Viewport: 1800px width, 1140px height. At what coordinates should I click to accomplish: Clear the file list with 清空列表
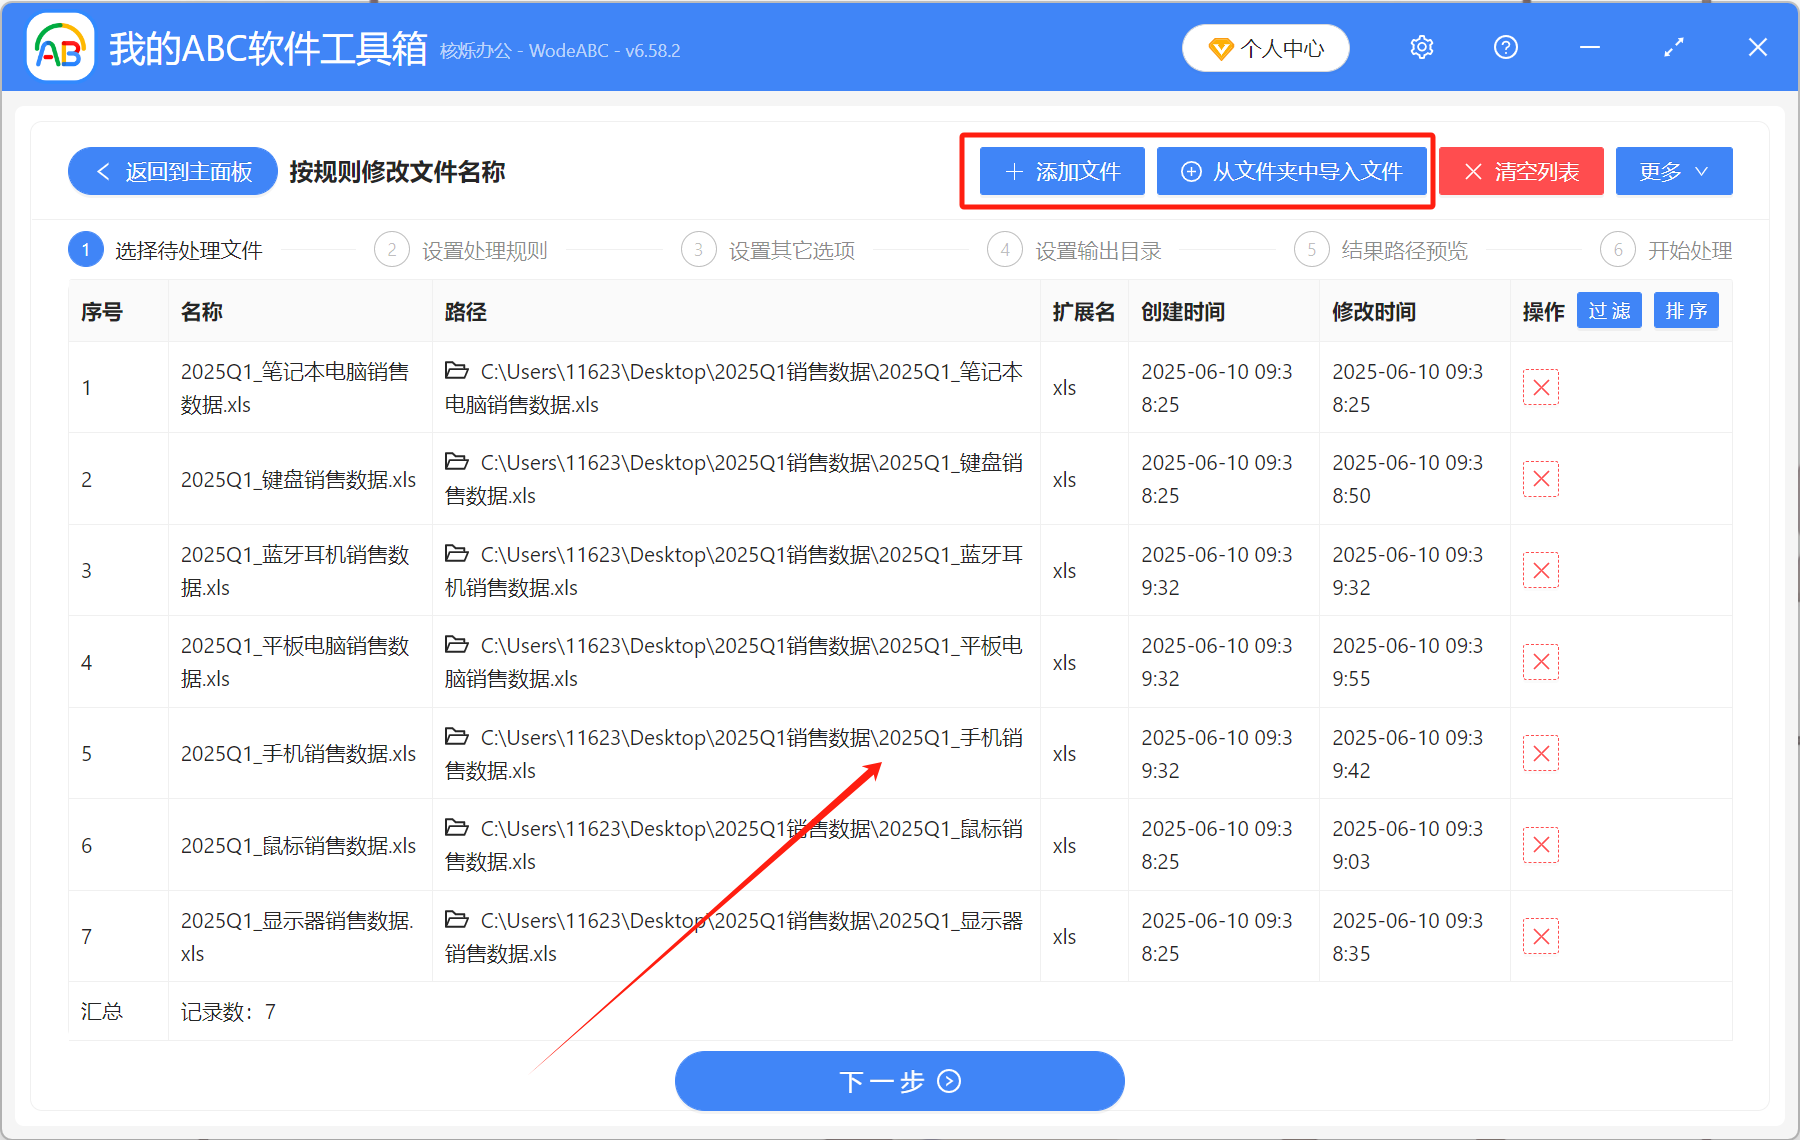tap(1520, 171)
